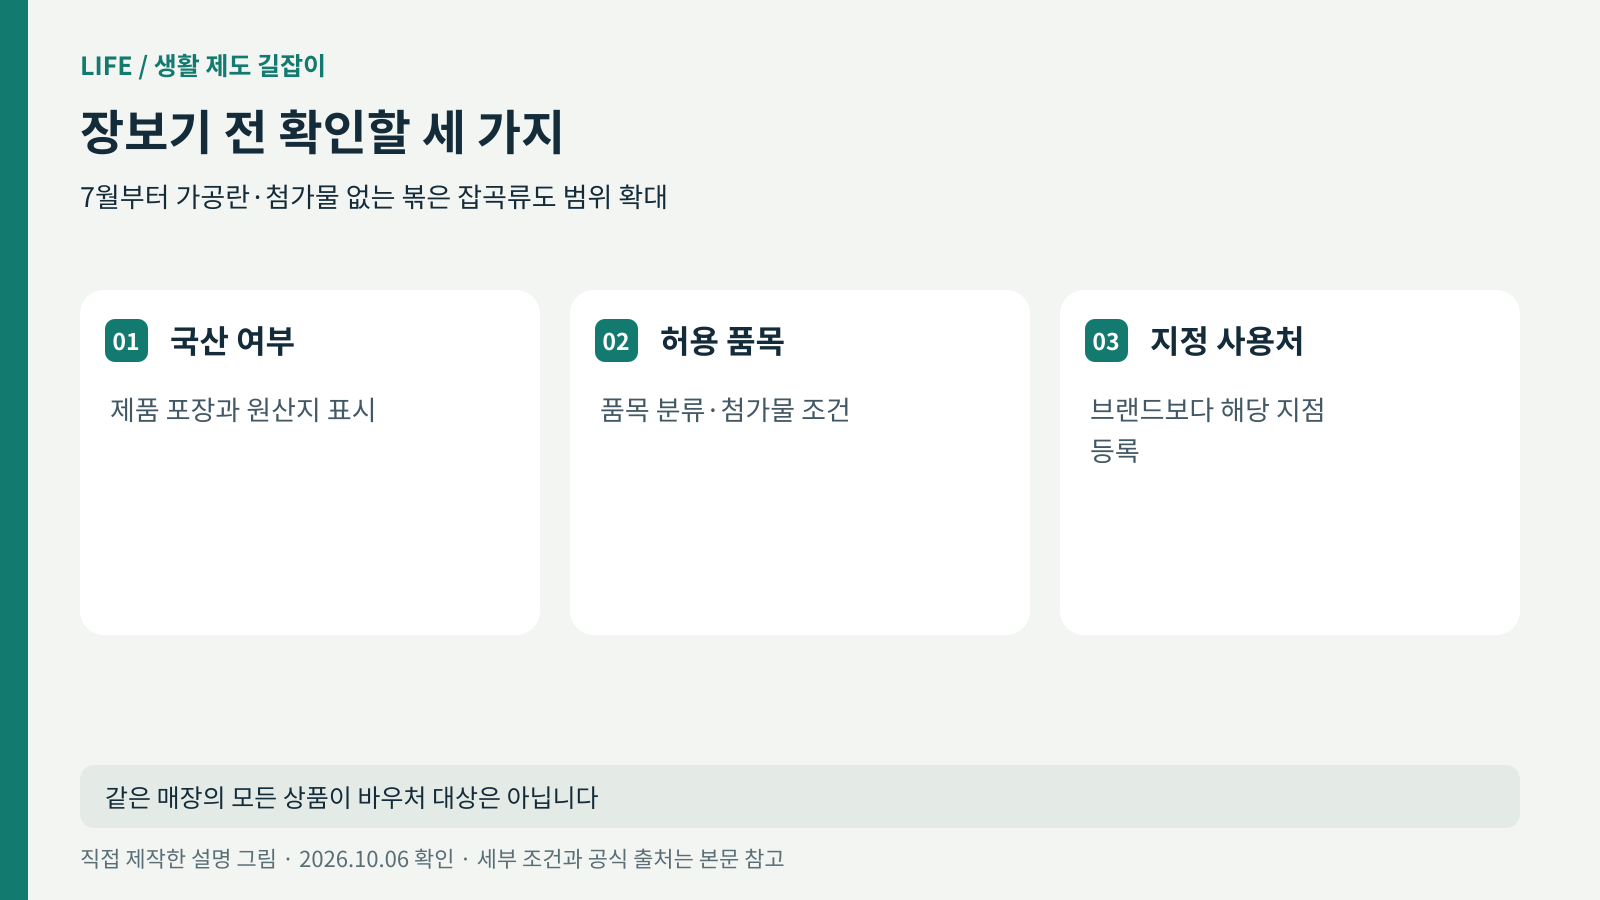
Task: Click the main title '장보기 전 확인할 세 가지'
Action: [x=322, y=132]
